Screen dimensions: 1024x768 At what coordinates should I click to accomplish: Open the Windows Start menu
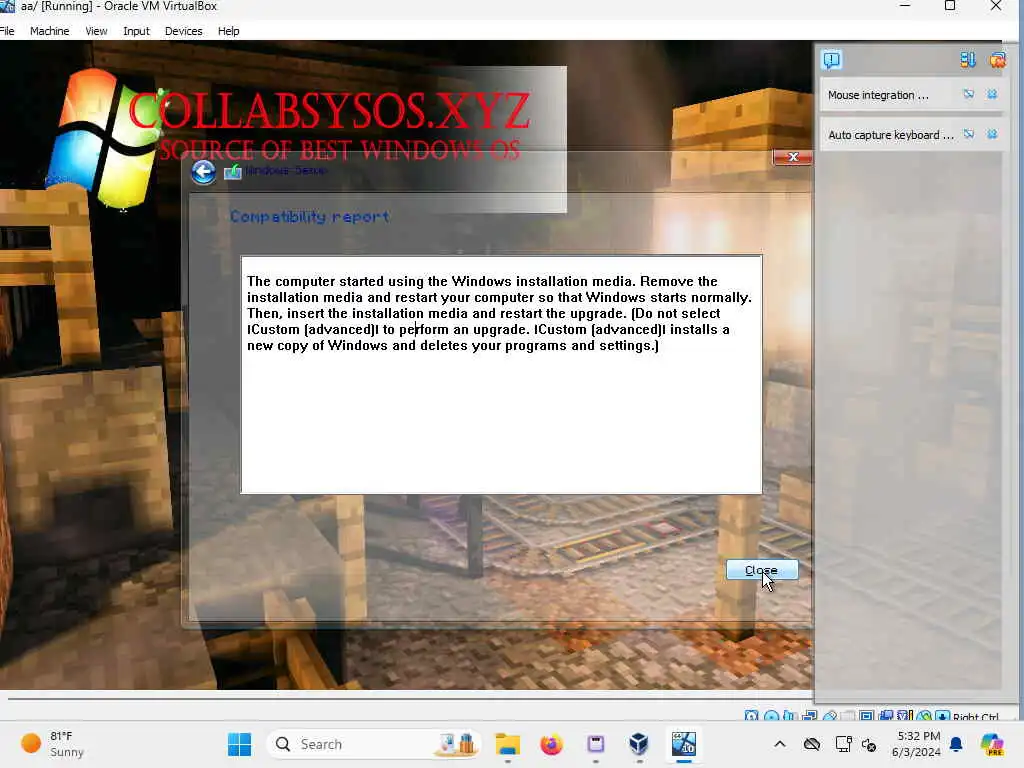(239, 744)
